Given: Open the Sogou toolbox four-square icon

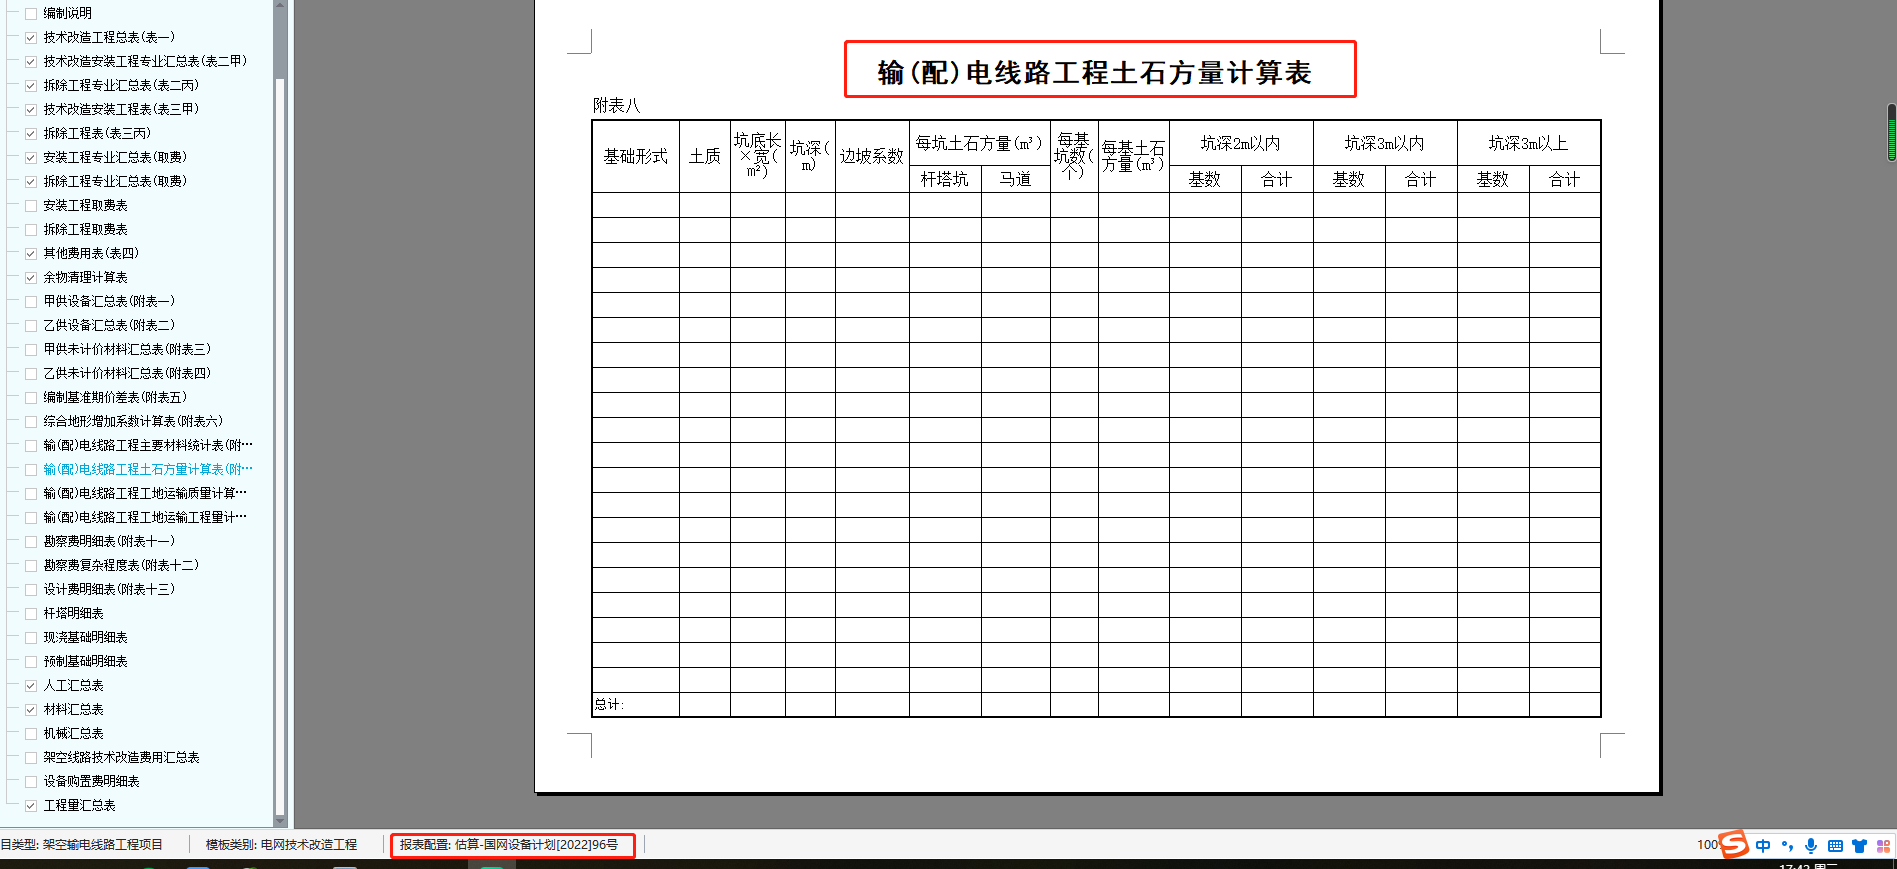Looking at the screenshot, I should pyautogui.click(x=1883, y=846).
